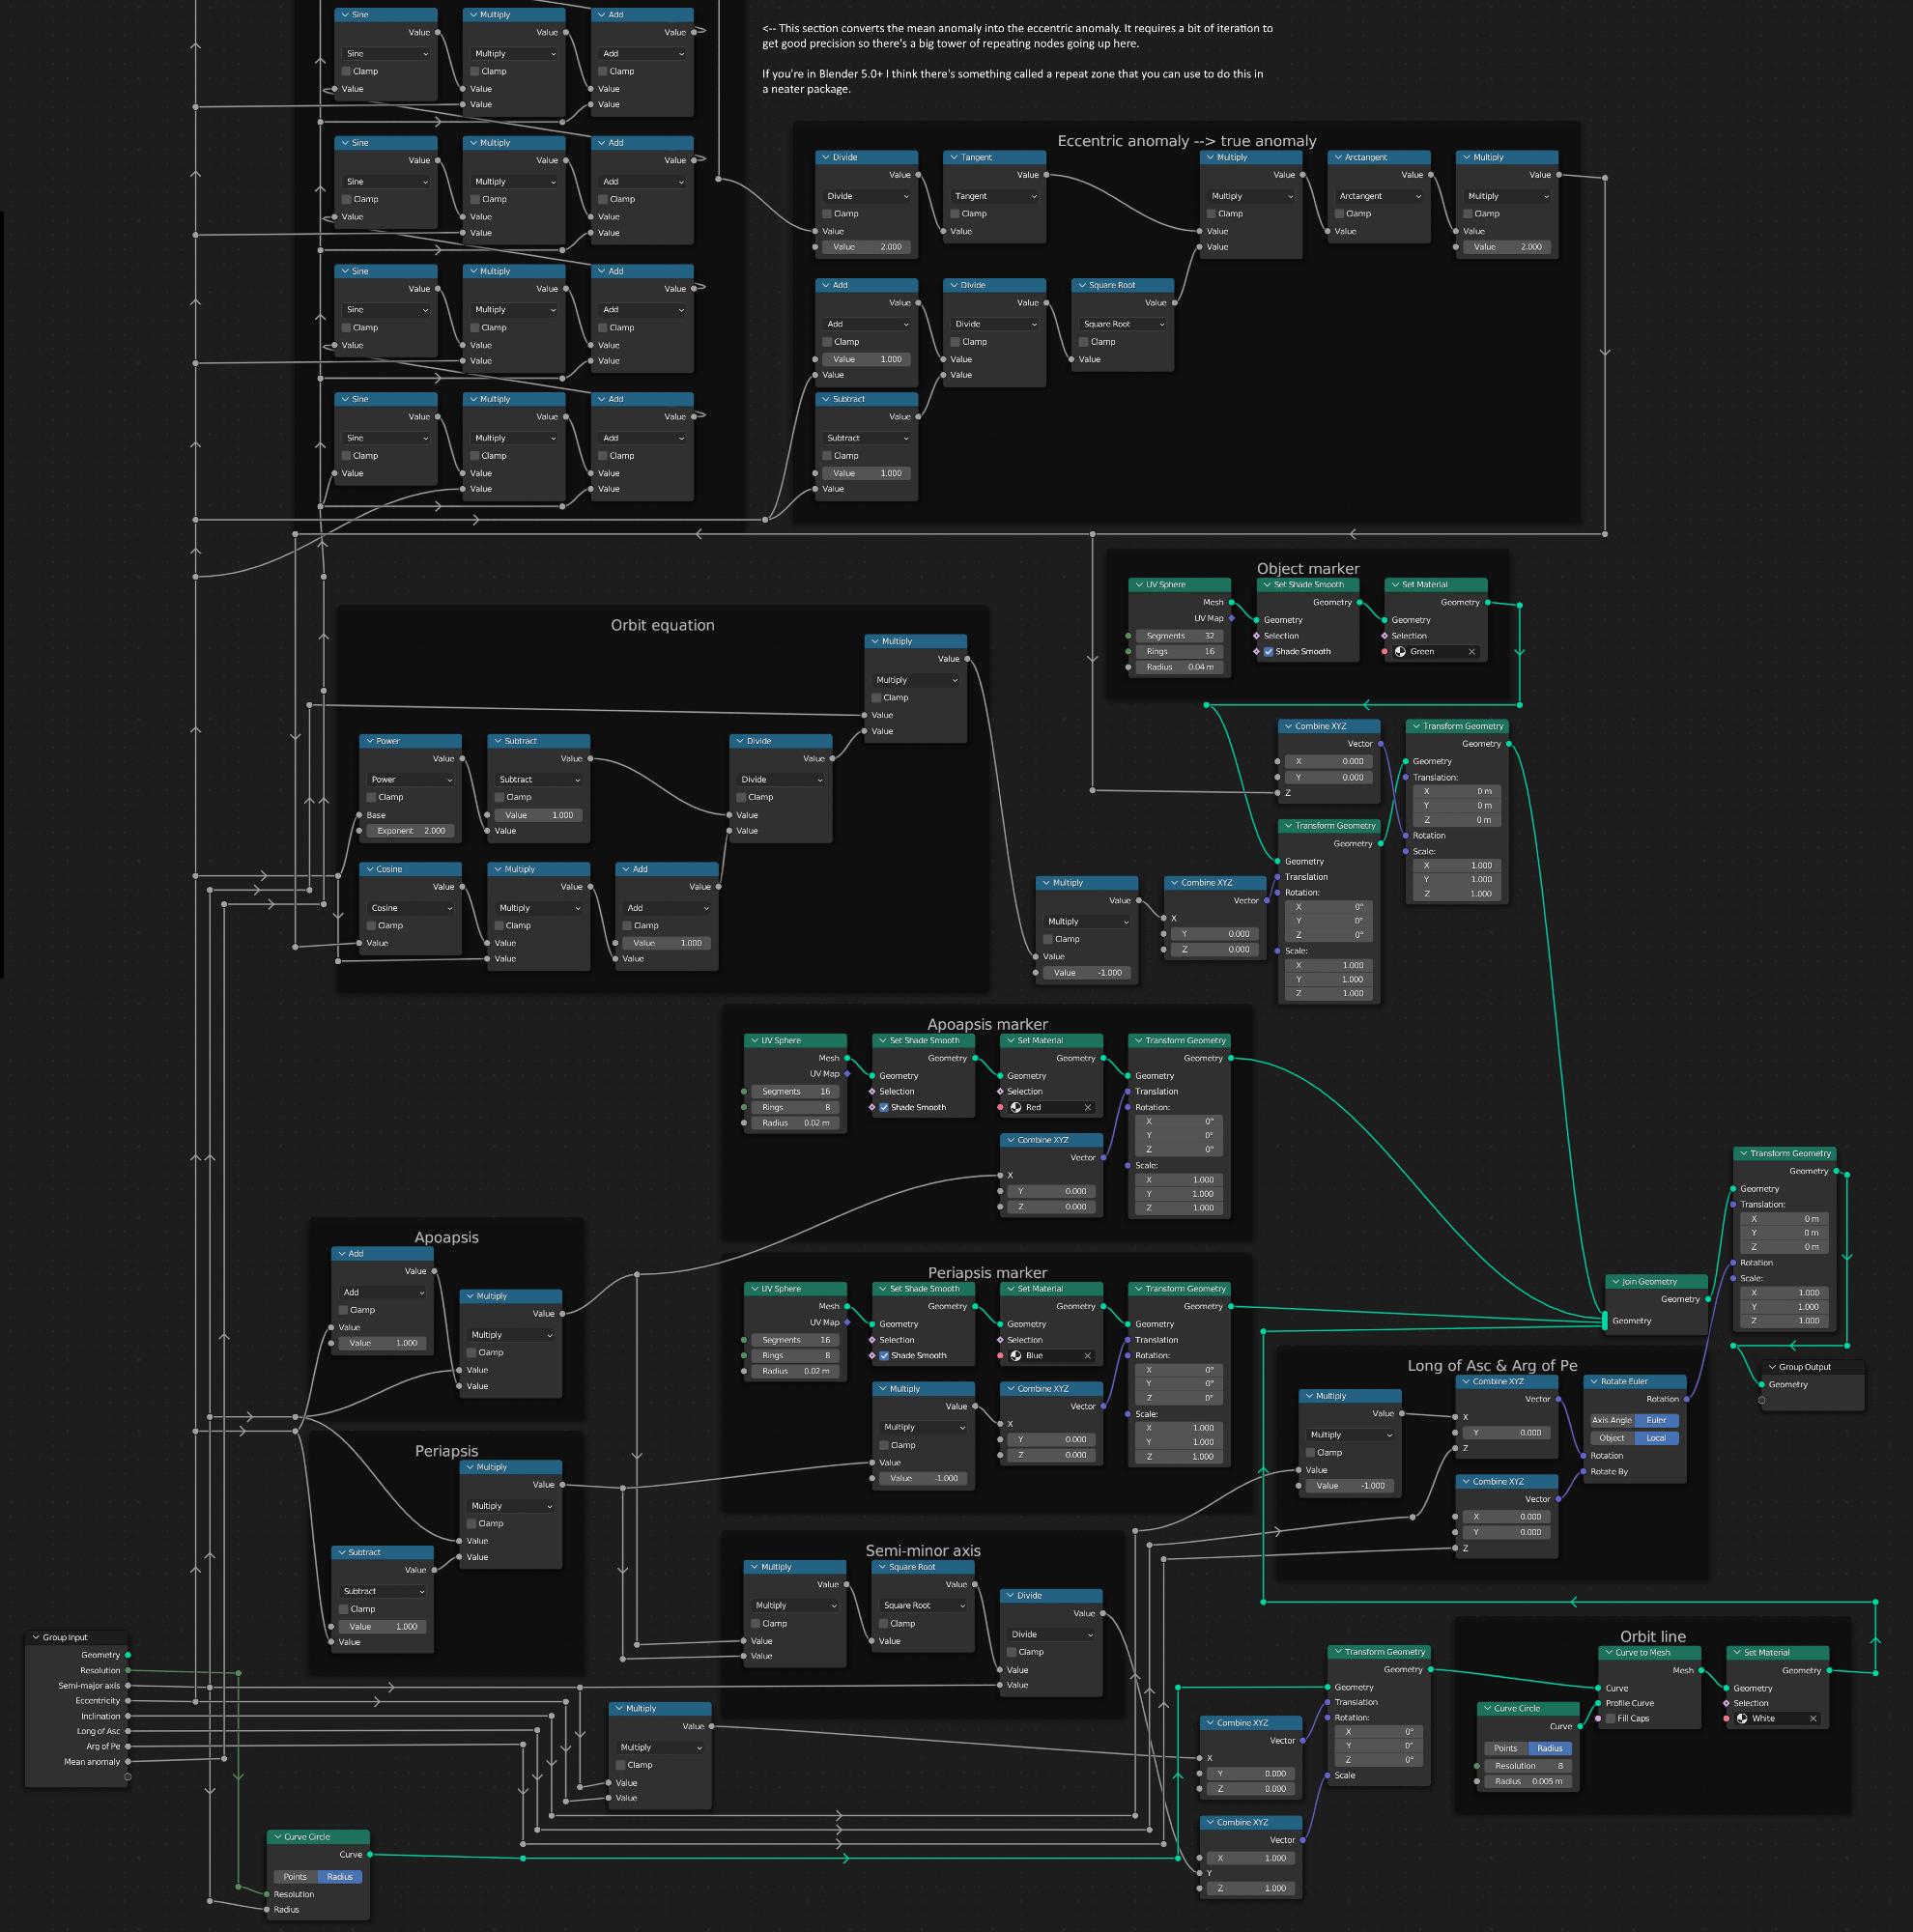Remove the Blue material using X icon
The width and height of the screenshot is (1913, 1932).
[x=1088, y=1356]
